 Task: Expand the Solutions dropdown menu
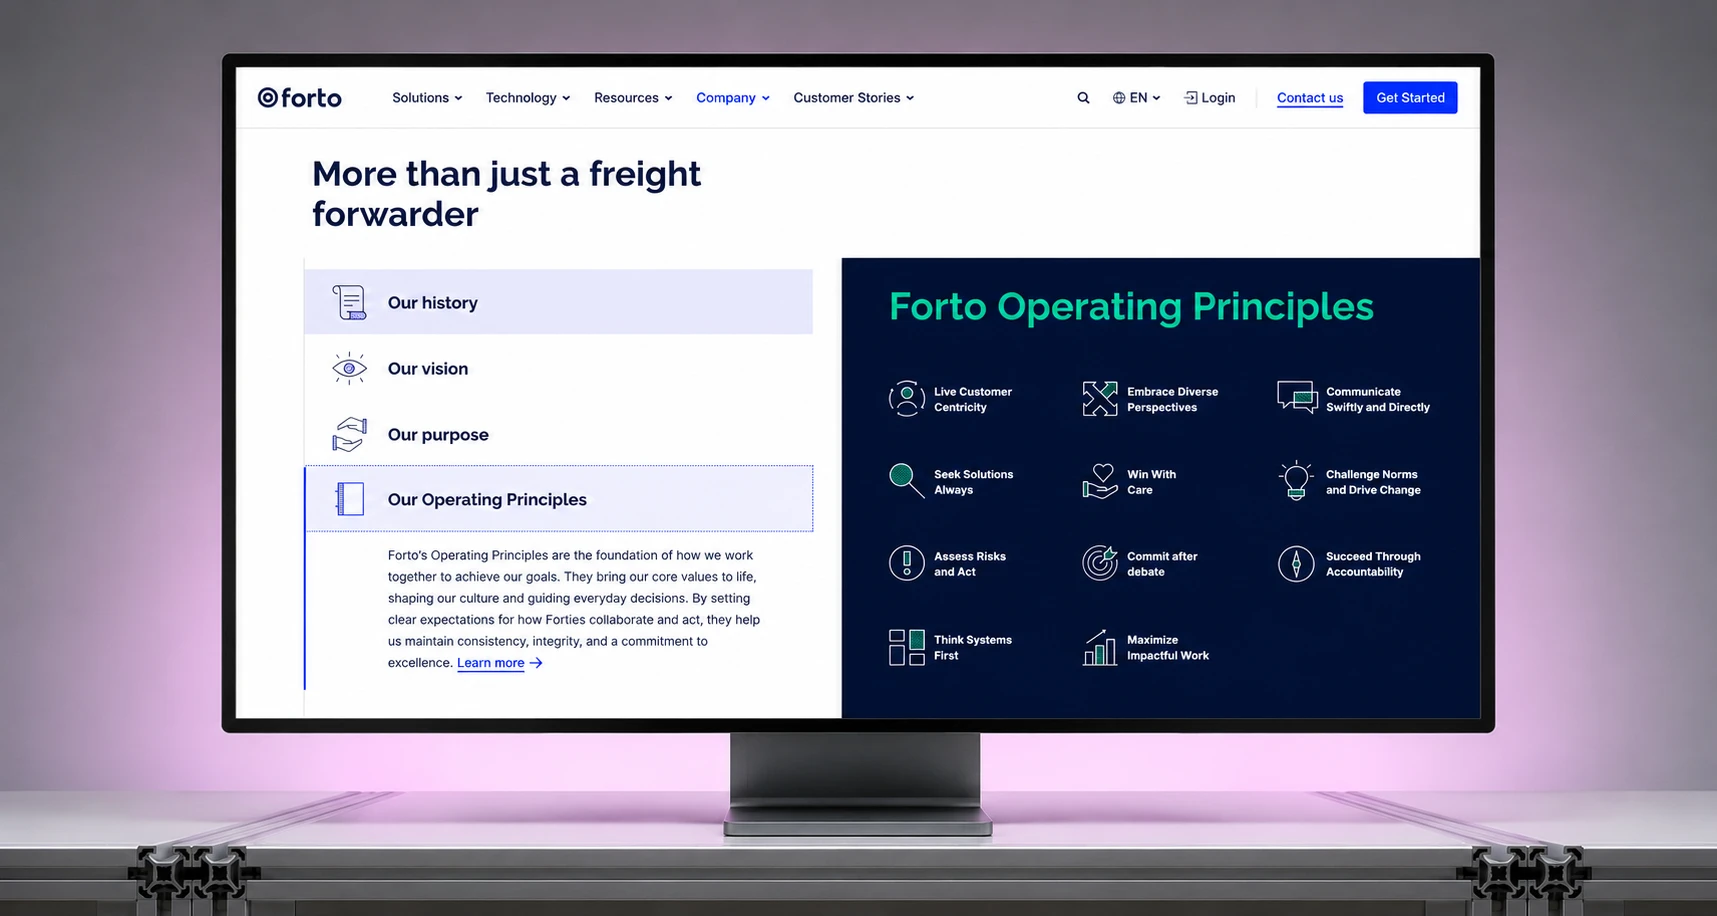427,98
